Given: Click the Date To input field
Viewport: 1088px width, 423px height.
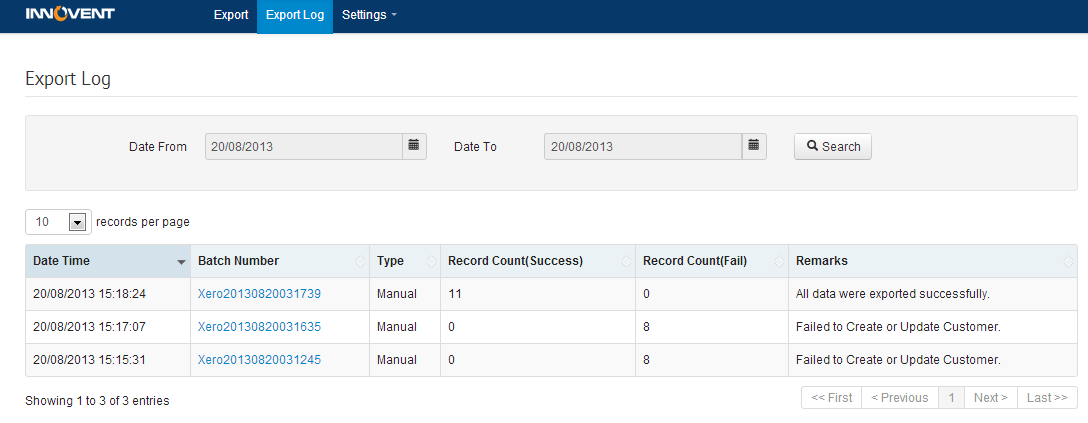Looking at the screenshot, I should (x=643, y=146).
